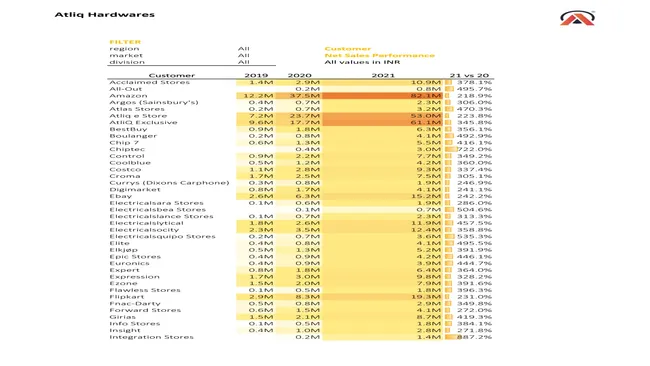The image size is (650, 366).
Task: Select the Girias customer name
Action: coord(122,317)
